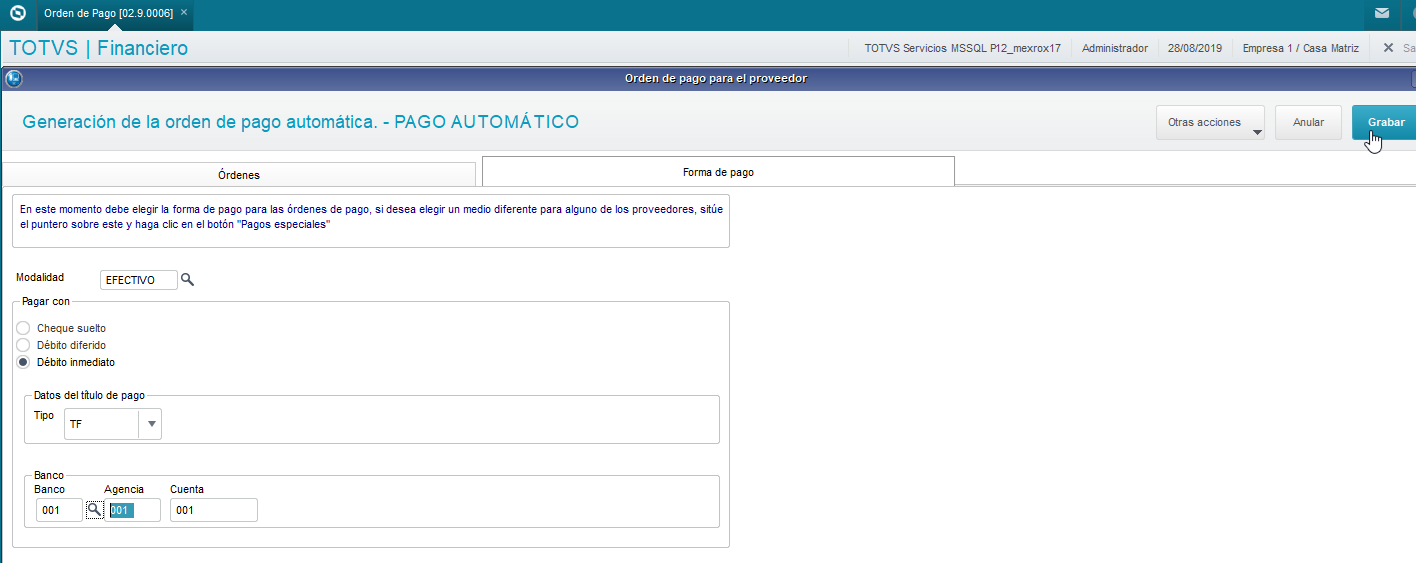The height and width of the screenshot is (563, 1416).
Task: Click the Modalidad EFECTIVO input field
Action: (139, 280)
